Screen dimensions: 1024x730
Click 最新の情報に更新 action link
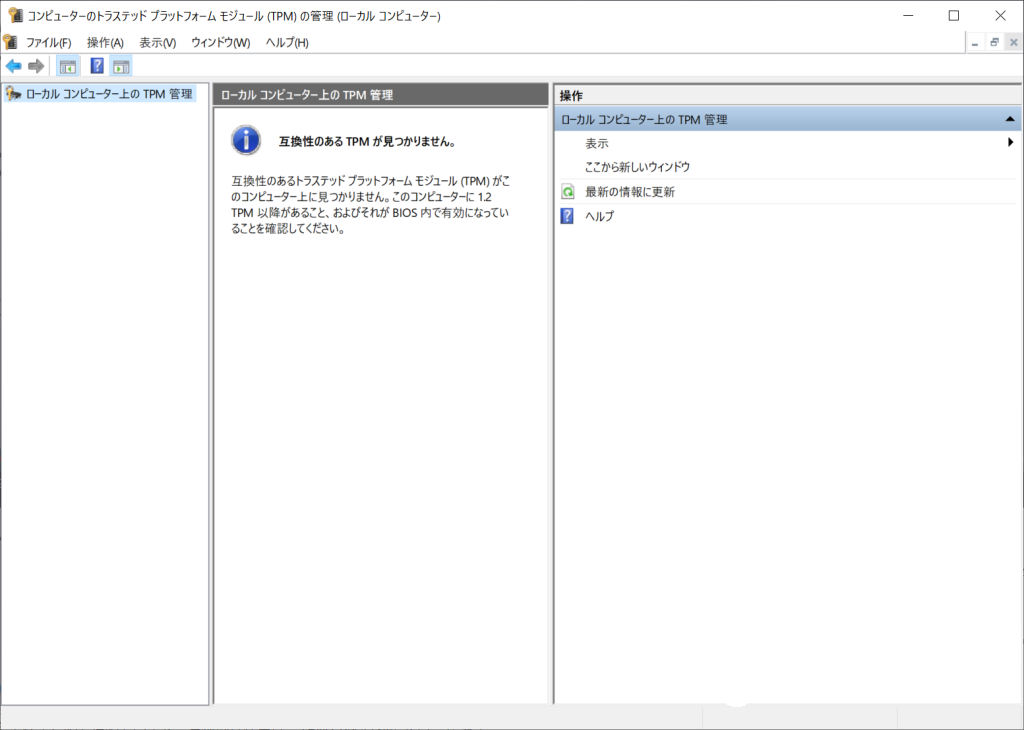(x=629, y=192)
